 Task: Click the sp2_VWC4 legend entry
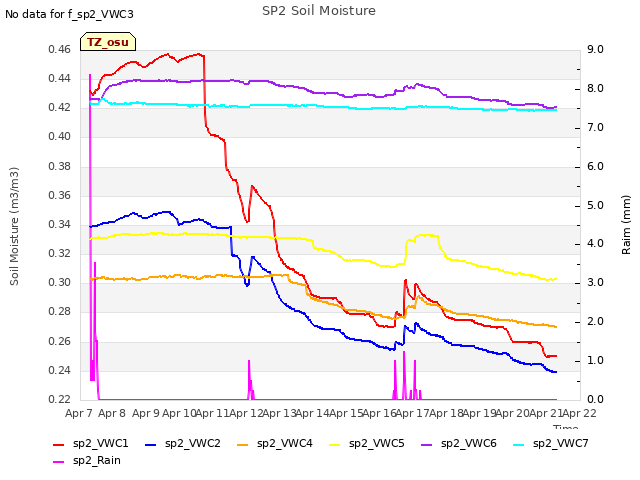click(275, 444)
